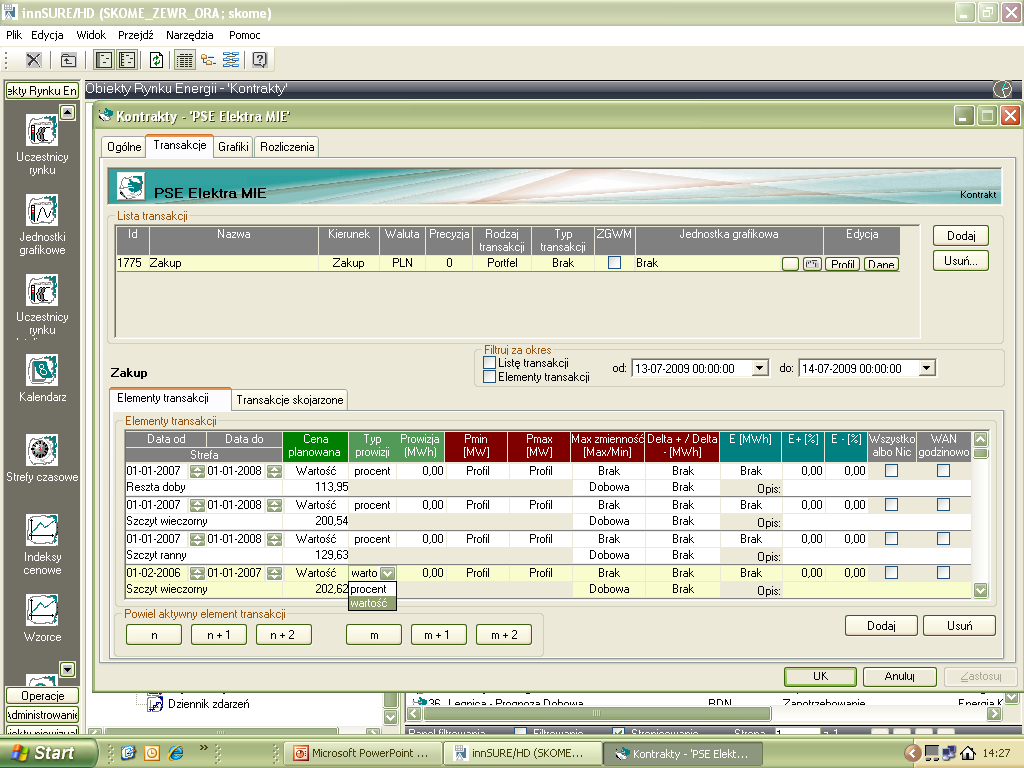Click horizontal scrollbar thumb in background window
Screen dimensions: 1024x768
tap(596, 713)
